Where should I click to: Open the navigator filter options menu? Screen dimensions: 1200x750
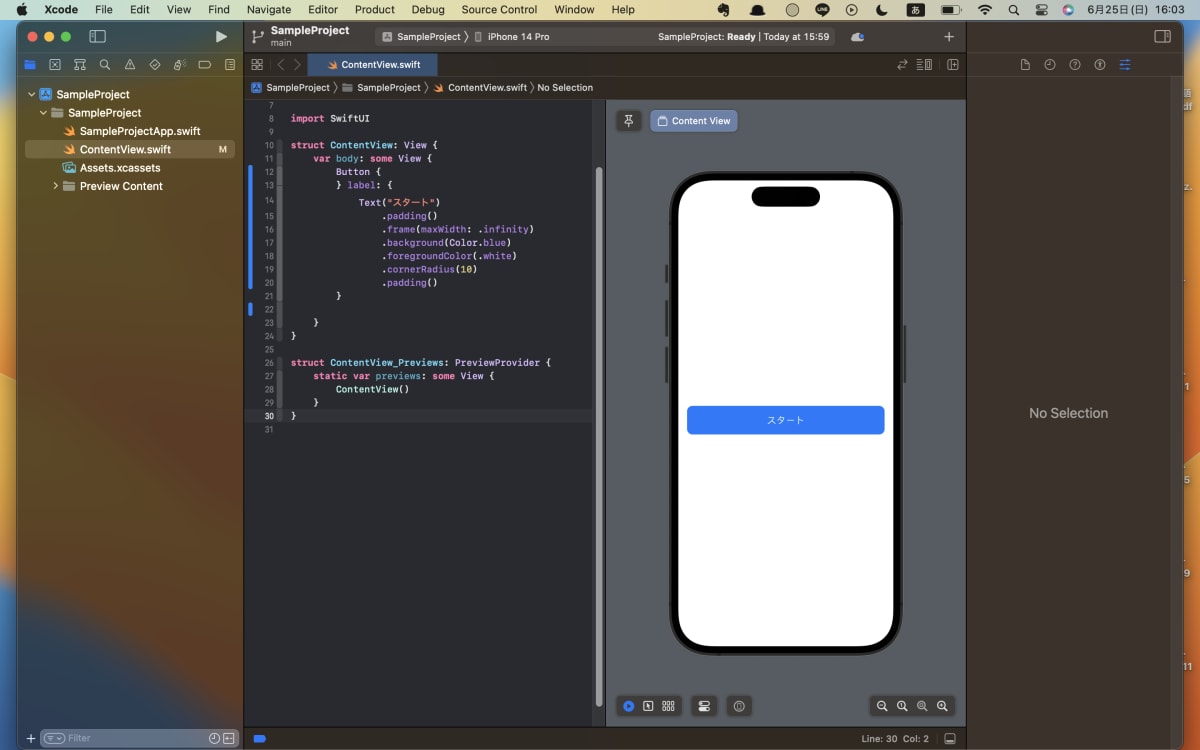coord(54,738)
